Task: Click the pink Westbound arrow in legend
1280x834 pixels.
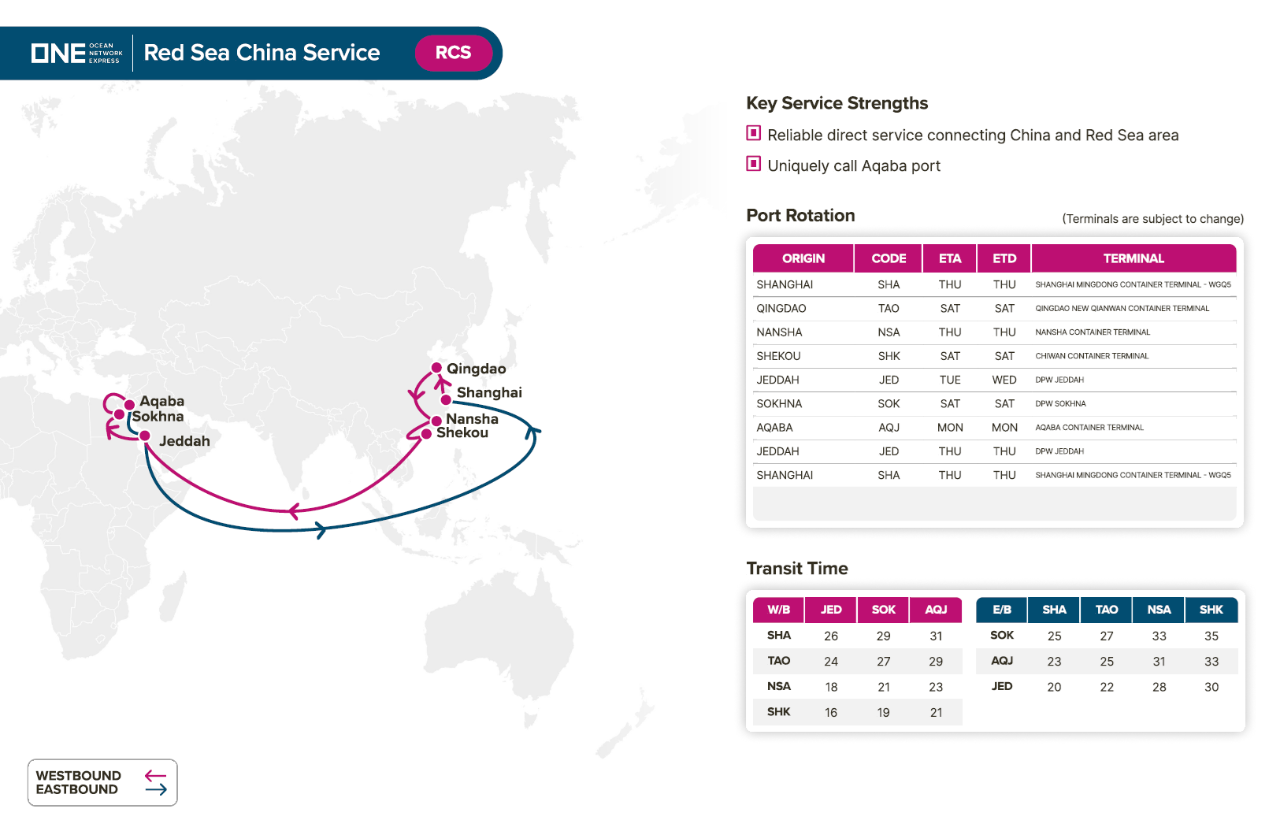Action: click(154, 775)
